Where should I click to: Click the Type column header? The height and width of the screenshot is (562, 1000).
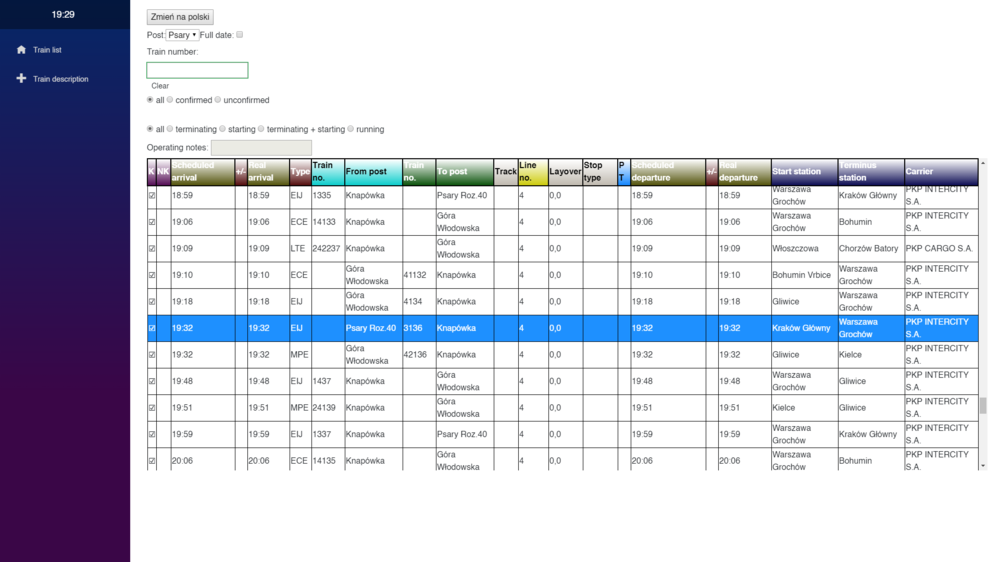pyautogui.click(x=300, y=172)
